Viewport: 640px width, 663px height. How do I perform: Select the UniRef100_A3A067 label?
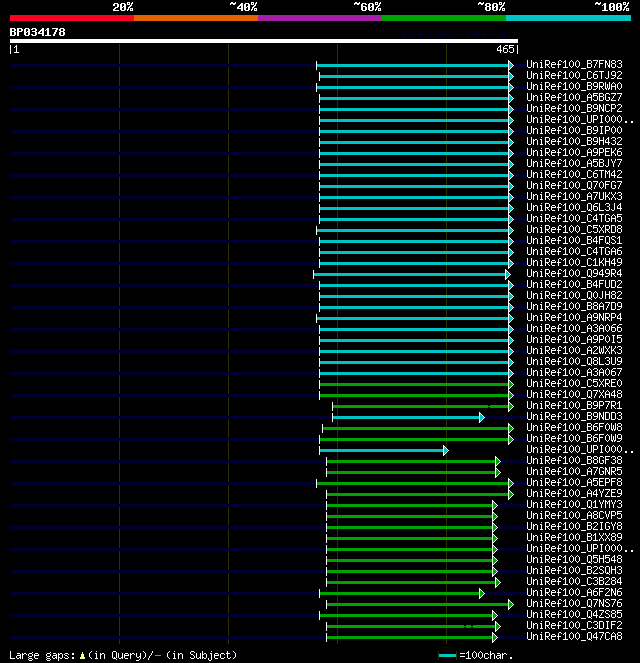(574, 372)
